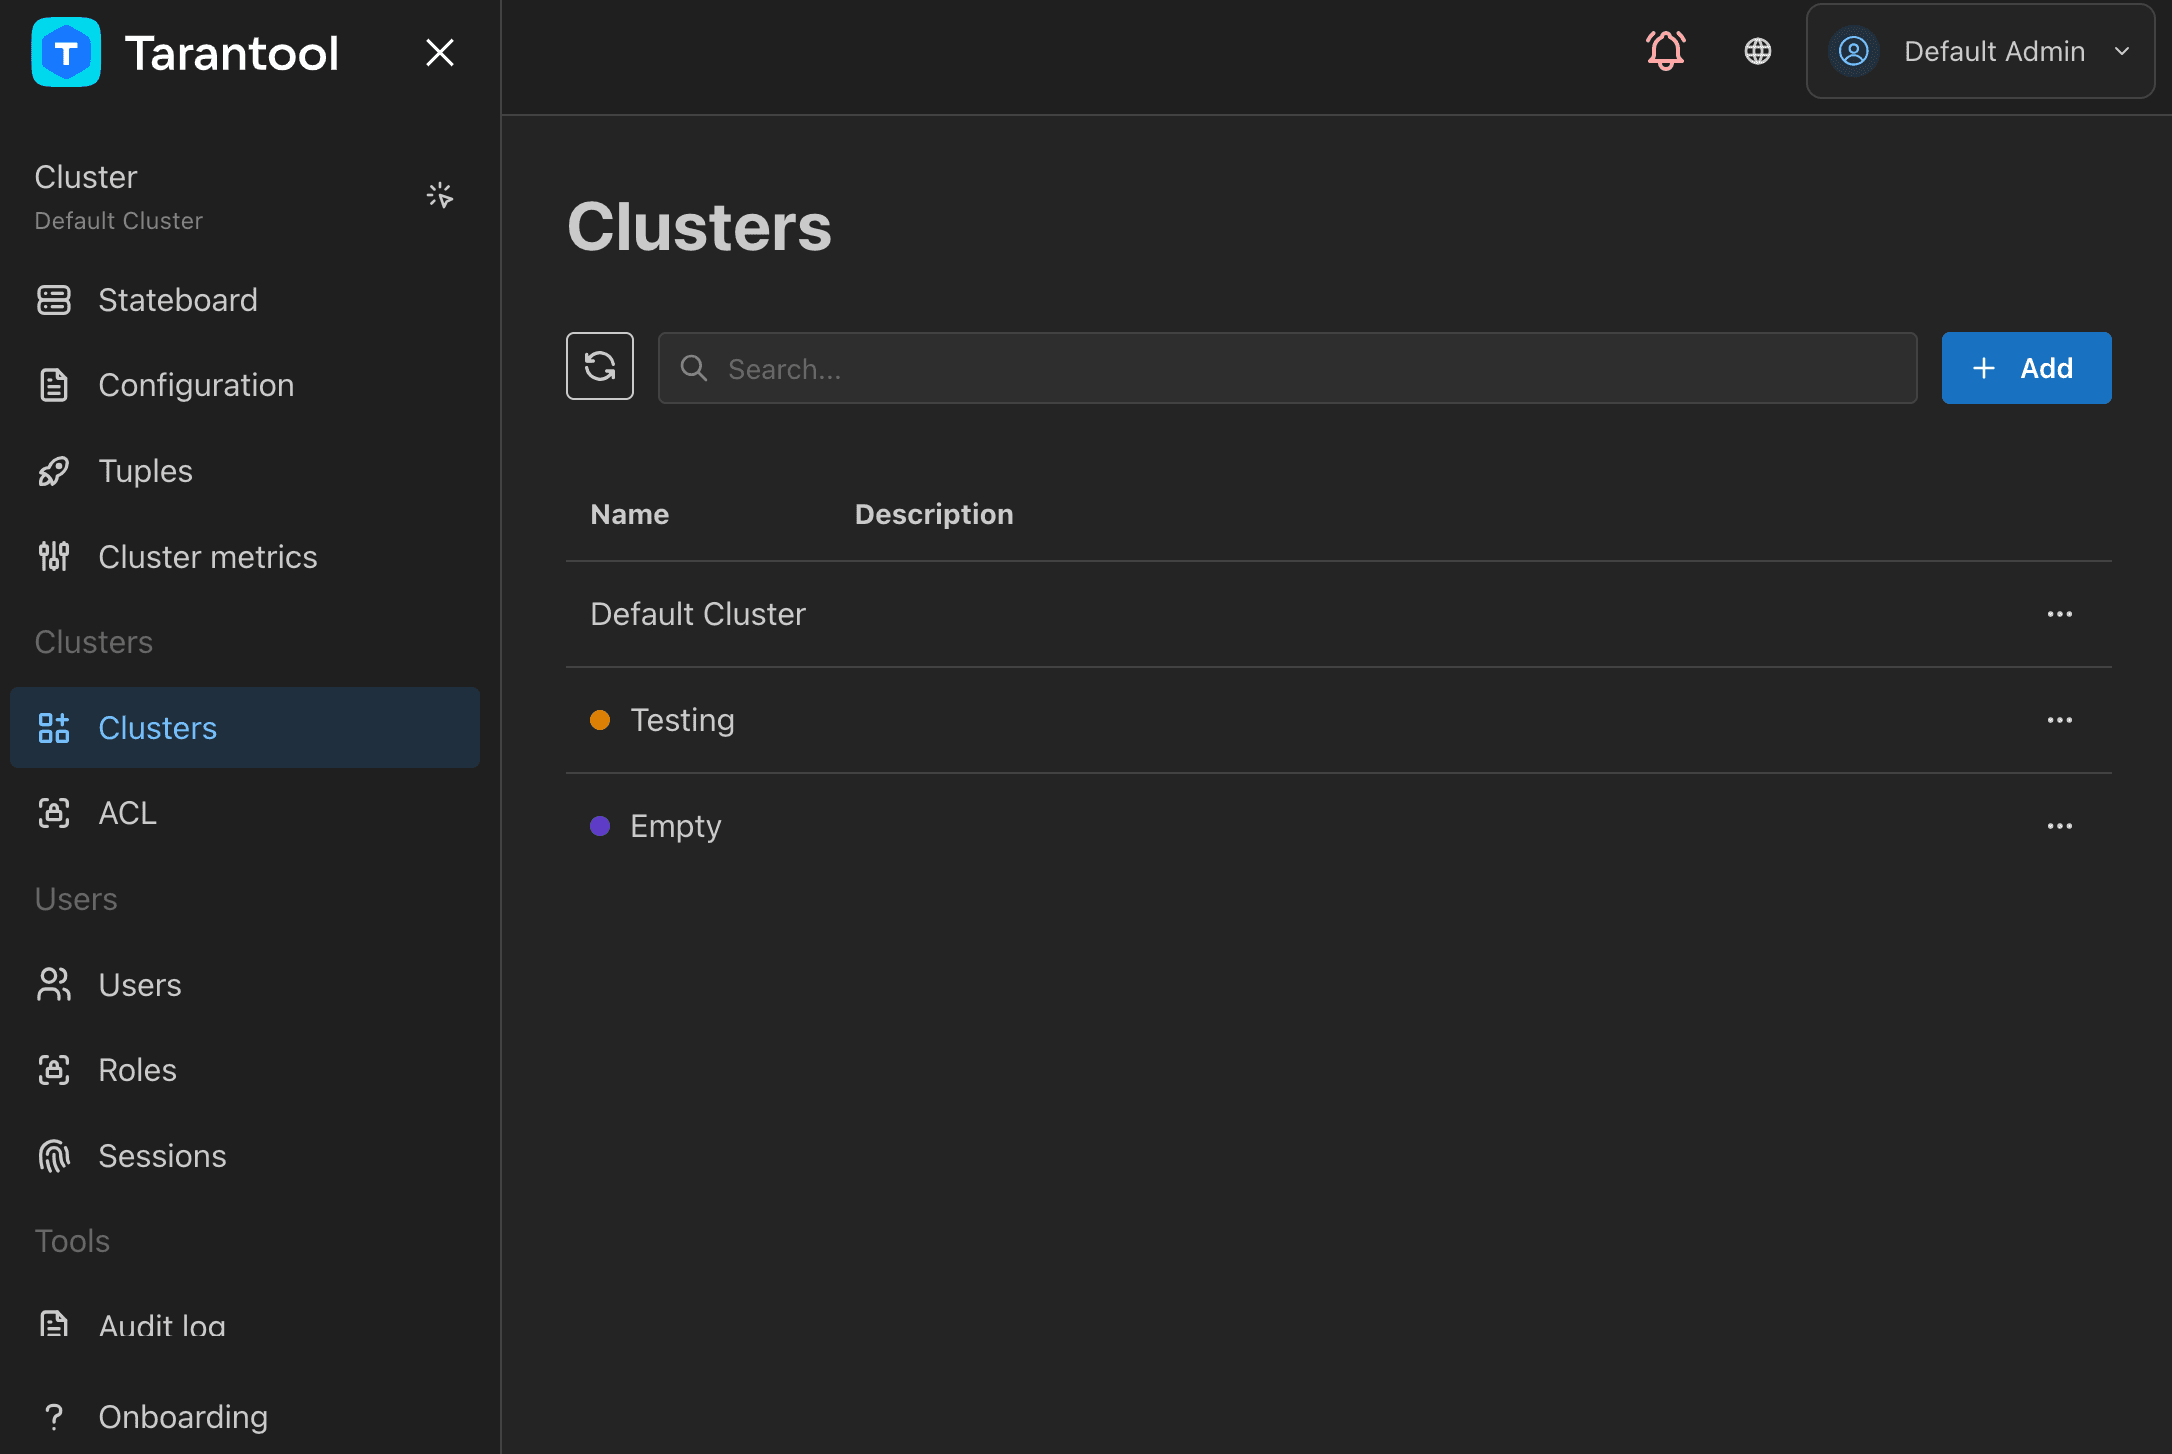The height and width of the screenshot is (1454, 2172).
Task: Click the Name column header
Action: tap(629, 514)
